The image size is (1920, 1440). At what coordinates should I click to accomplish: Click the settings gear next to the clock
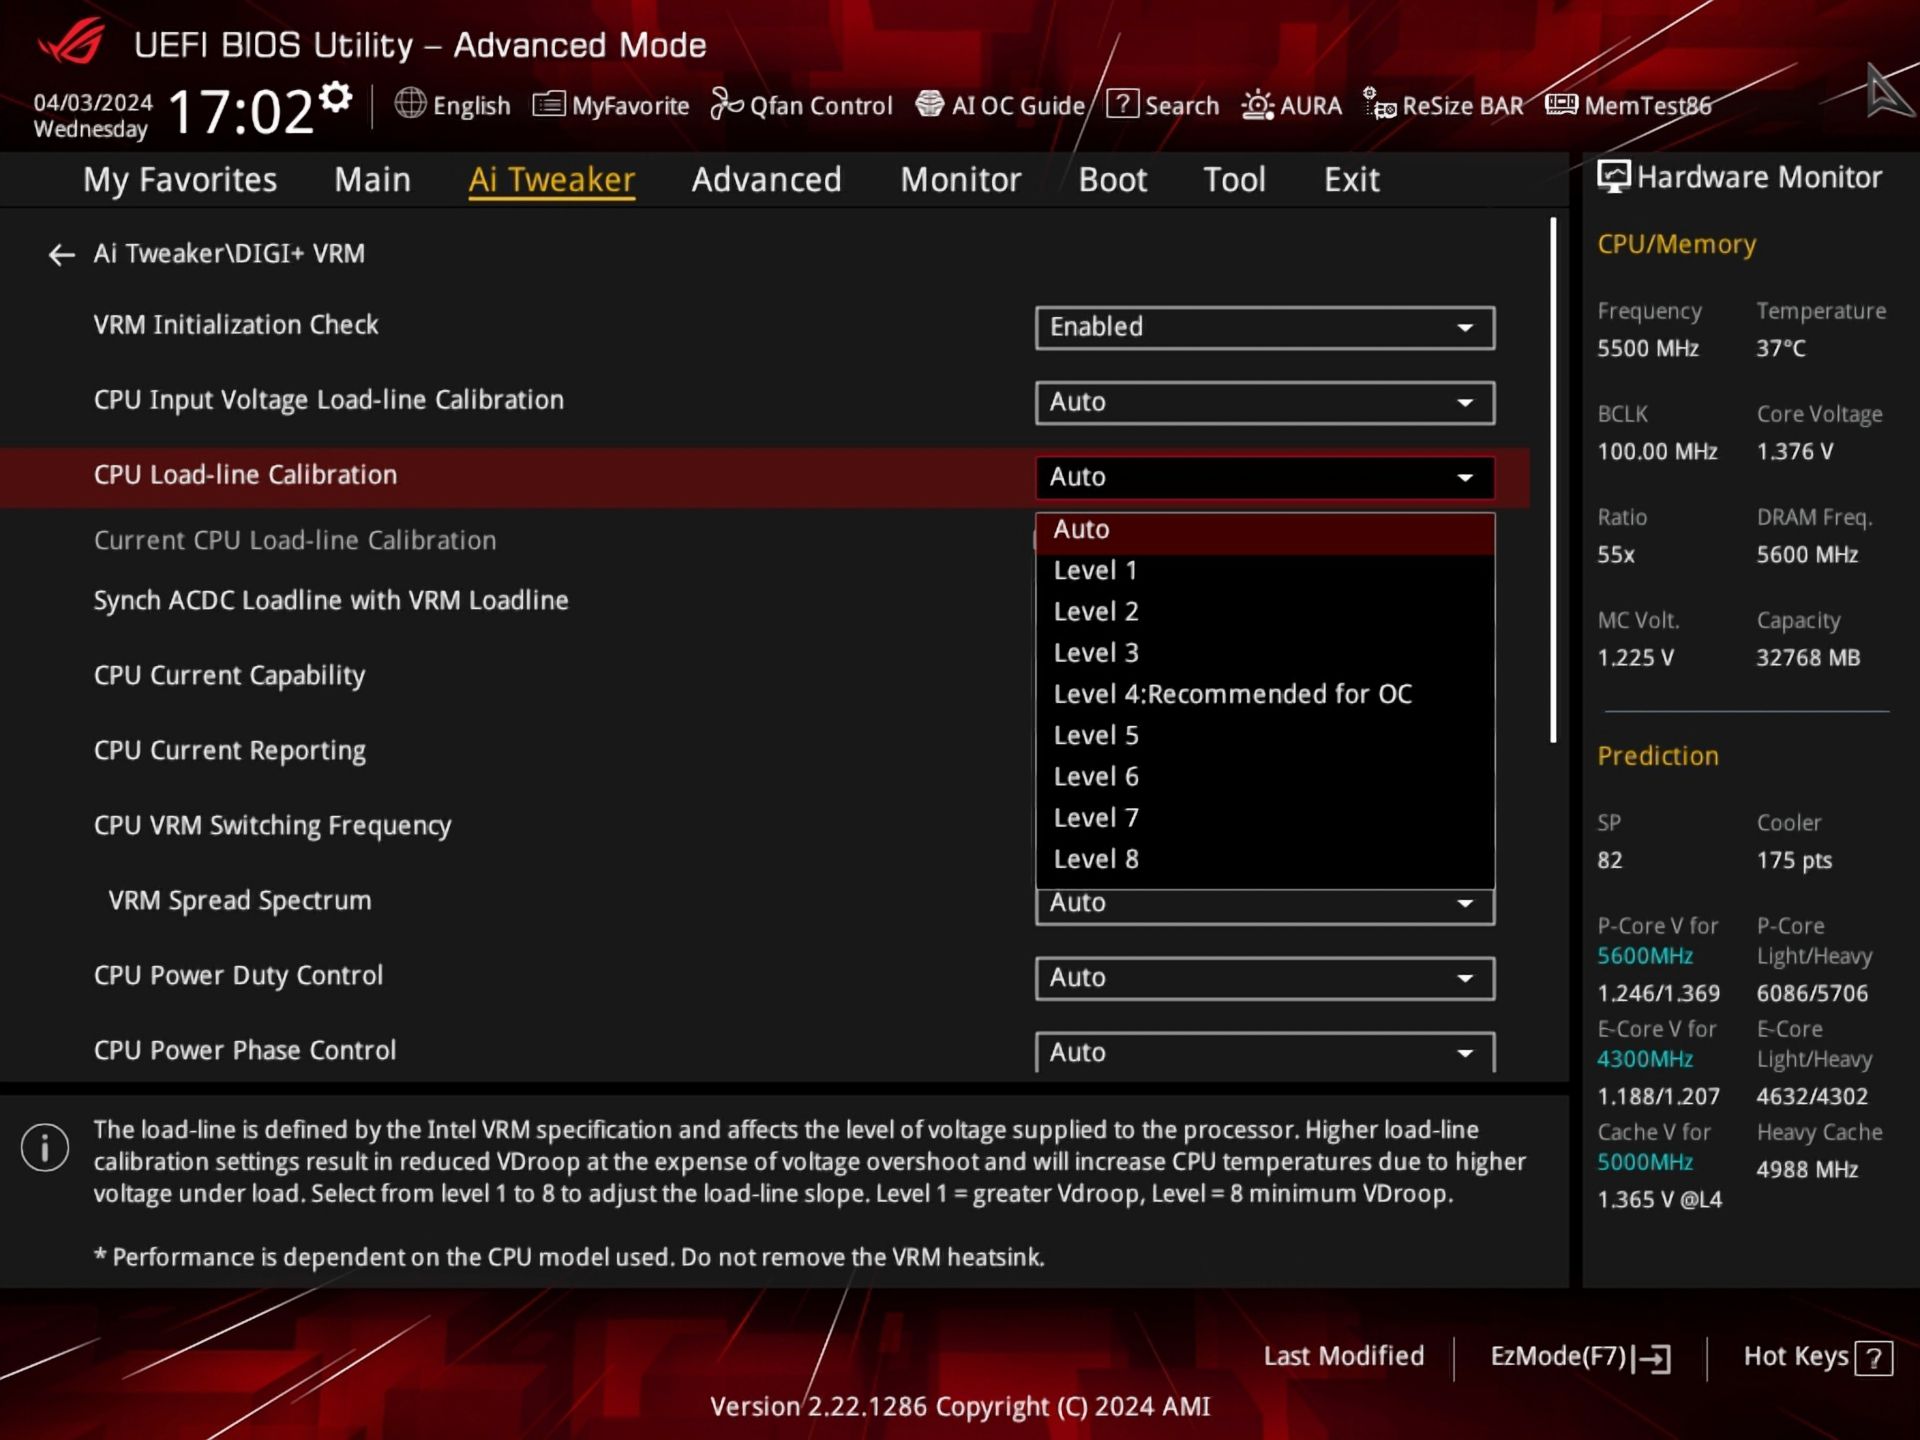336,98
